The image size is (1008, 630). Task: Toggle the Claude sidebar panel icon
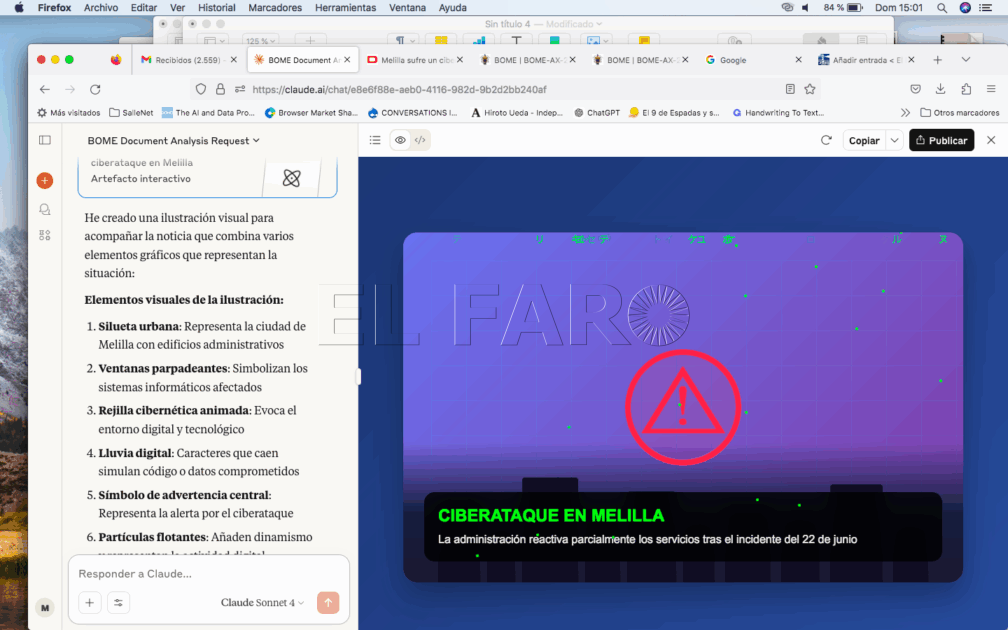(x=45, y=141)
